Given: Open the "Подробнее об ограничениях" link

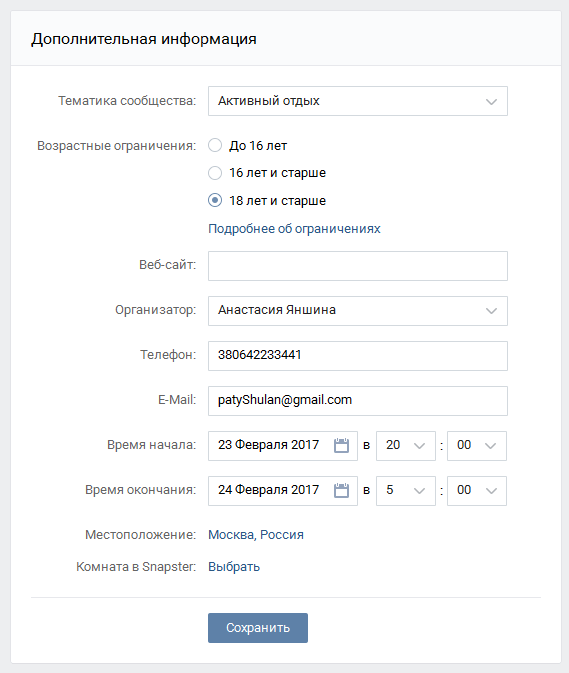Looking at the screenshot, I should (x=294, y=229).
